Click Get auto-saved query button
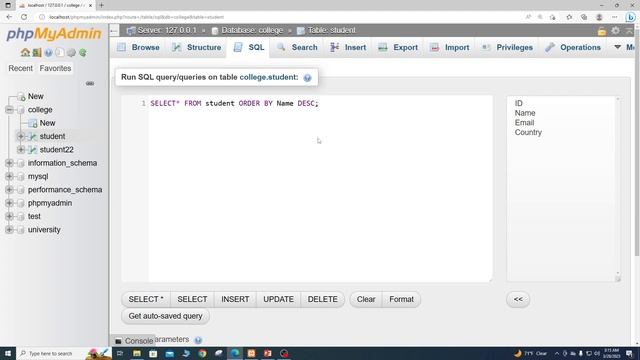Viewport: 640px width, 360px height. pos(165,316)
